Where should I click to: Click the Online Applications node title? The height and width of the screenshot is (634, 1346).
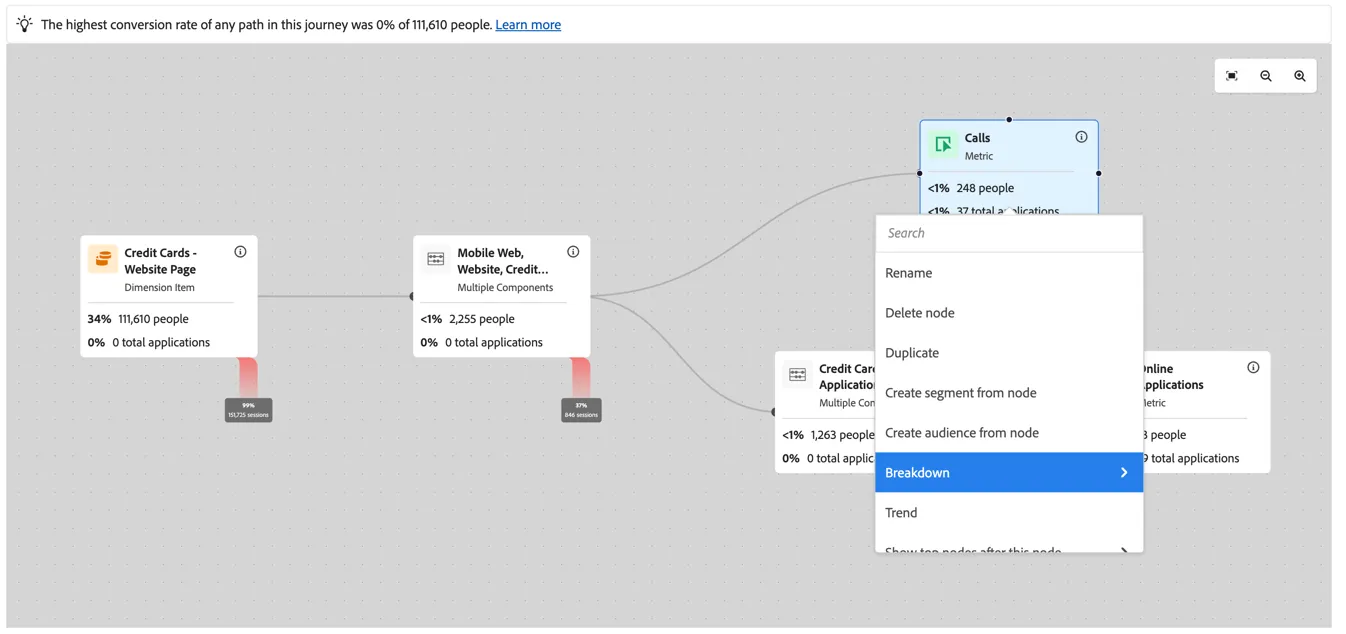1173,377
